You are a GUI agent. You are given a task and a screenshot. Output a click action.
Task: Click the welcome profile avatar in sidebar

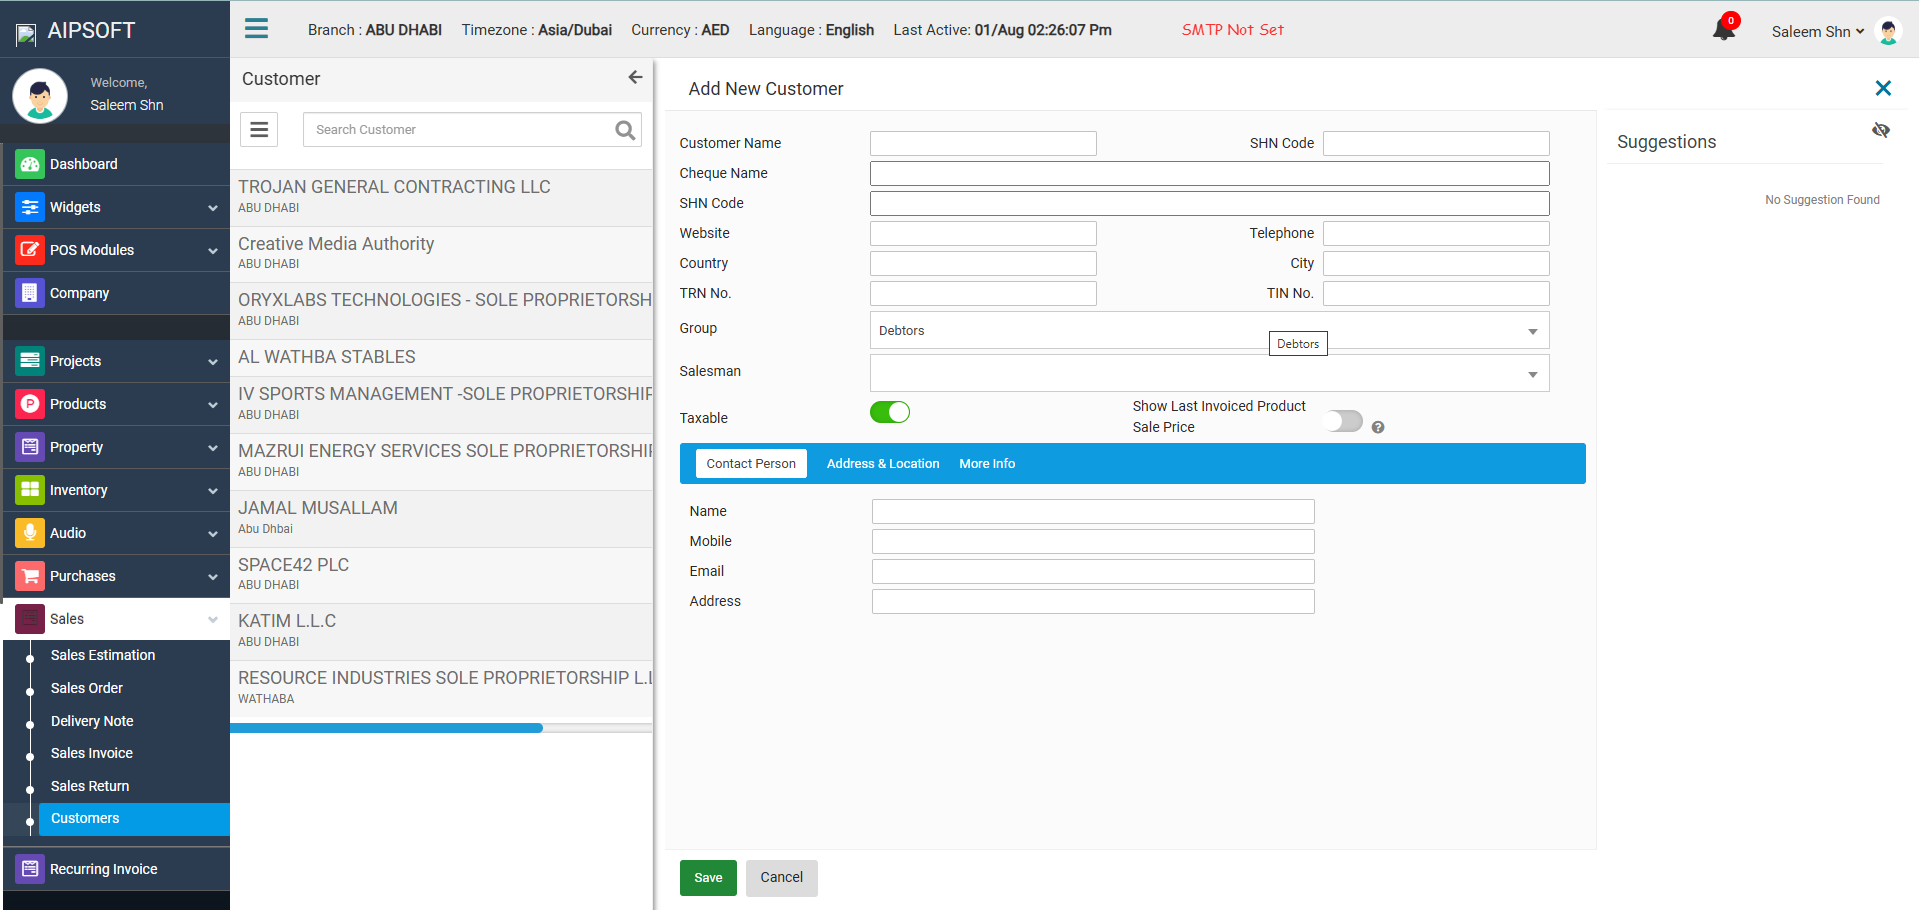[x=40, y=96]
